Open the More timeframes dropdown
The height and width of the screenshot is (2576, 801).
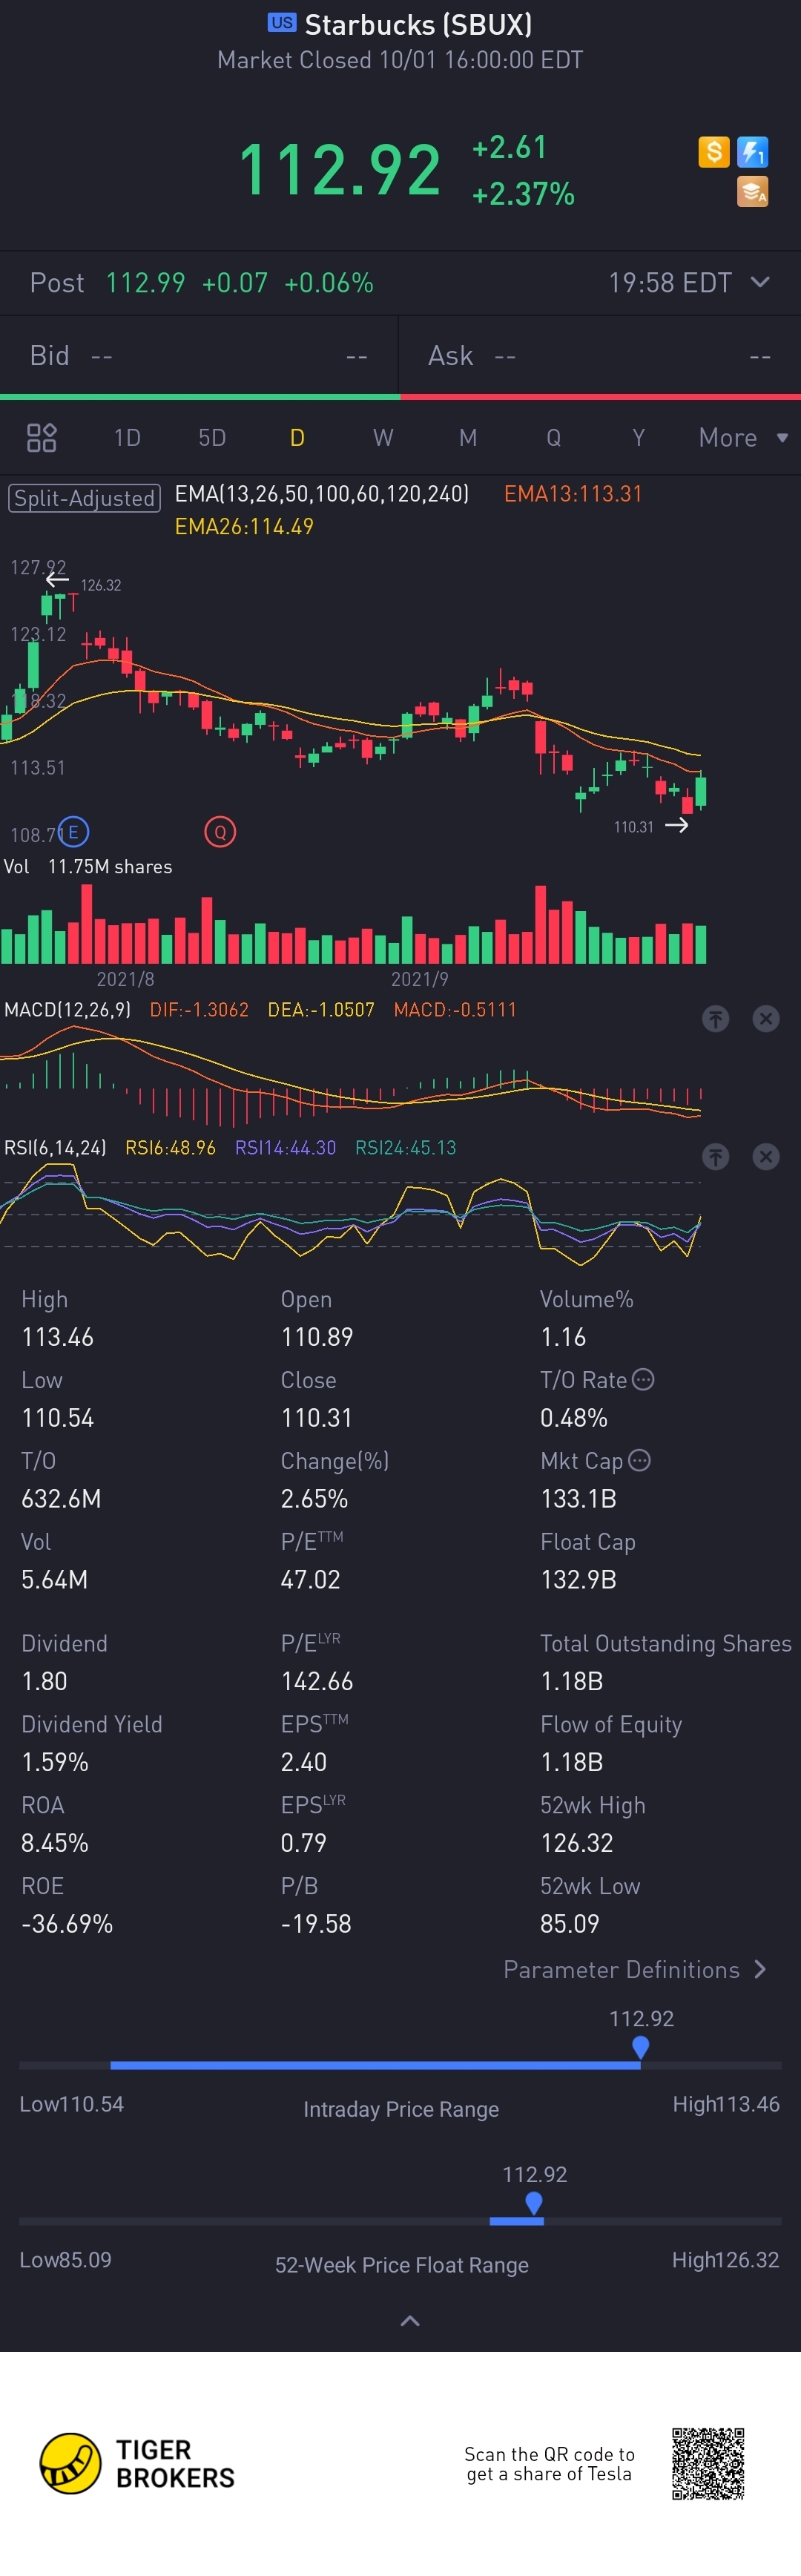[743, 438]
